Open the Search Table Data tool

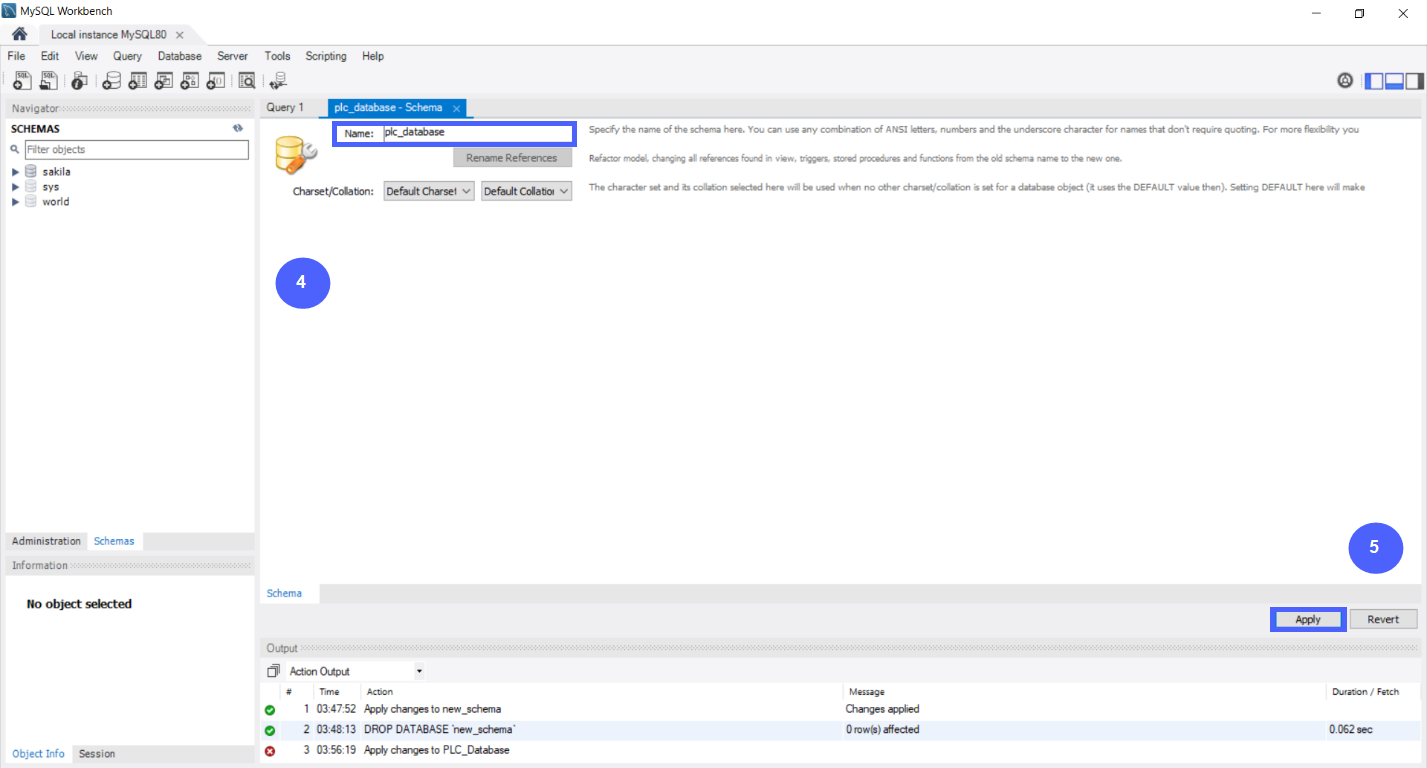247,80
